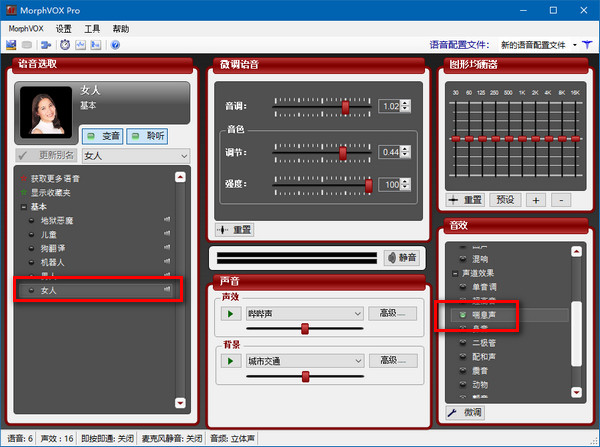The width and height of the screenshot is (600, 447).
Task: Click the blue funnel icon at top right
Action: coord(587,44)
